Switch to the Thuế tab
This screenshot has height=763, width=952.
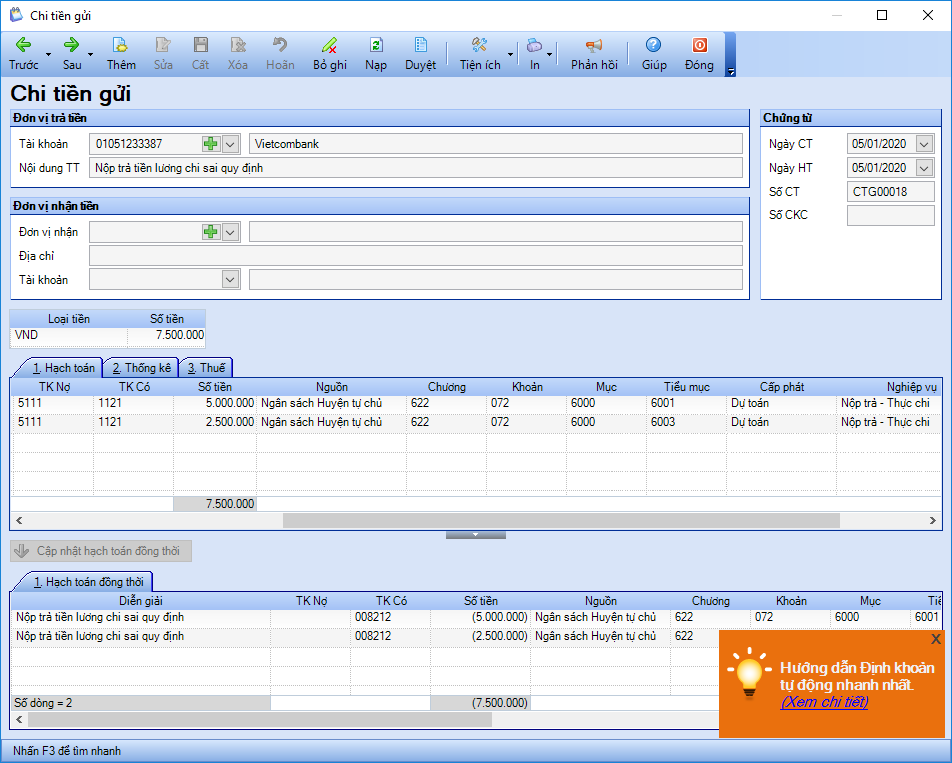pyautogui.click(x=206, y=368)
